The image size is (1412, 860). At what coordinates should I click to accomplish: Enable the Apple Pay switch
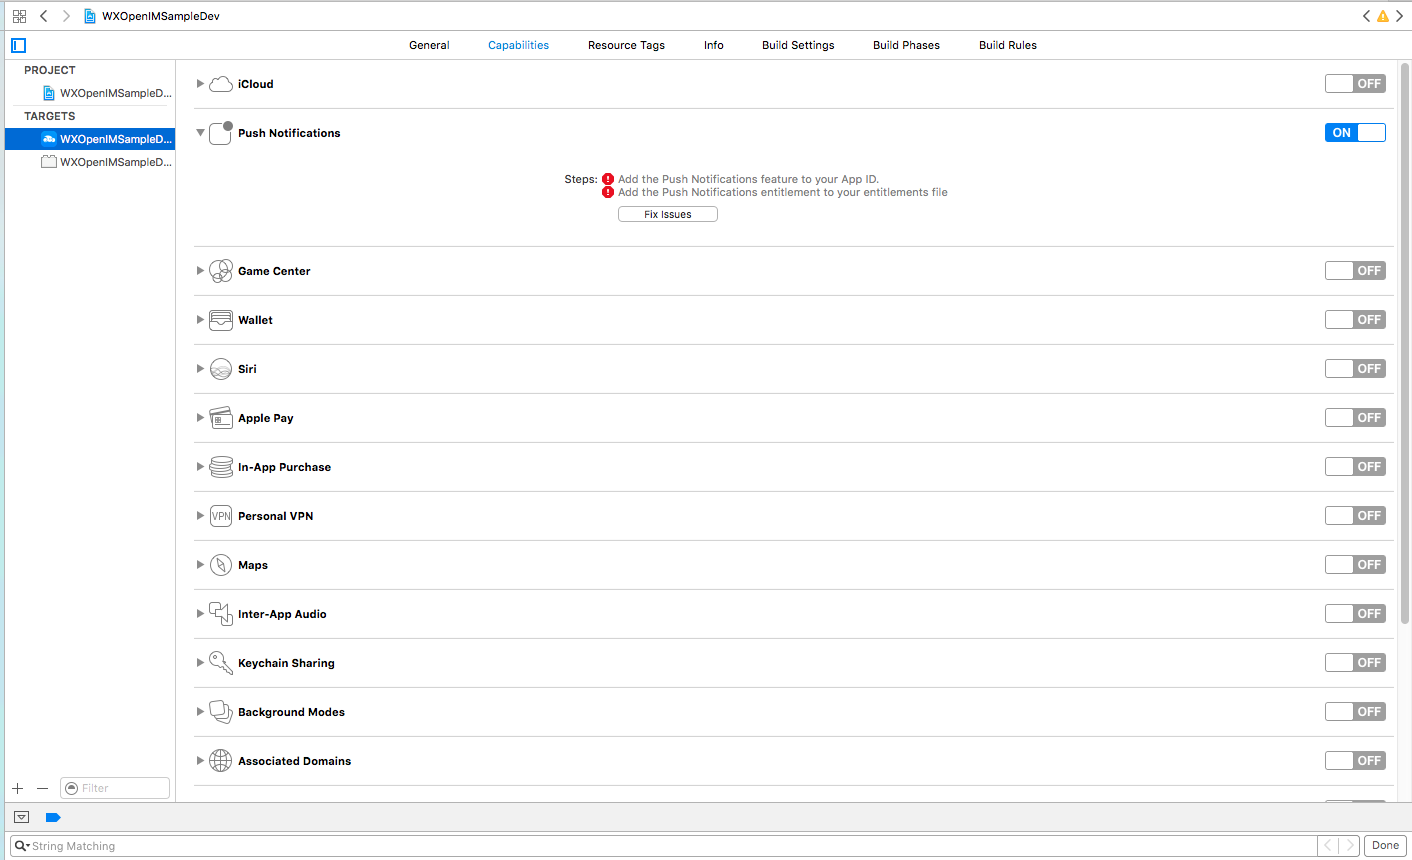pos(1355,418)
